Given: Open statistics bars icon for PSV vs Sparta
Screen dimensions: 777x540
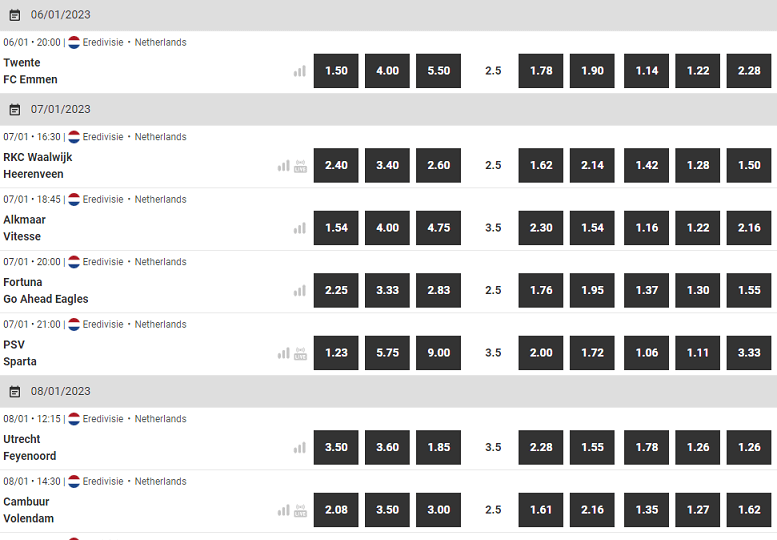Looking at the screenshot, I should click(283, 353).
